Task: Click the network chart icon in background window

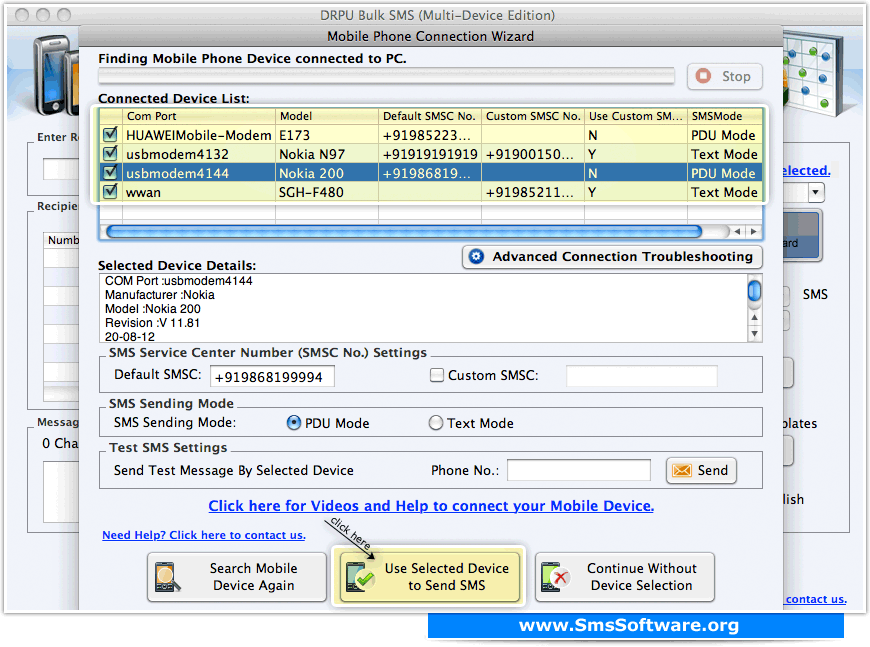Action: tap(813, 75)
